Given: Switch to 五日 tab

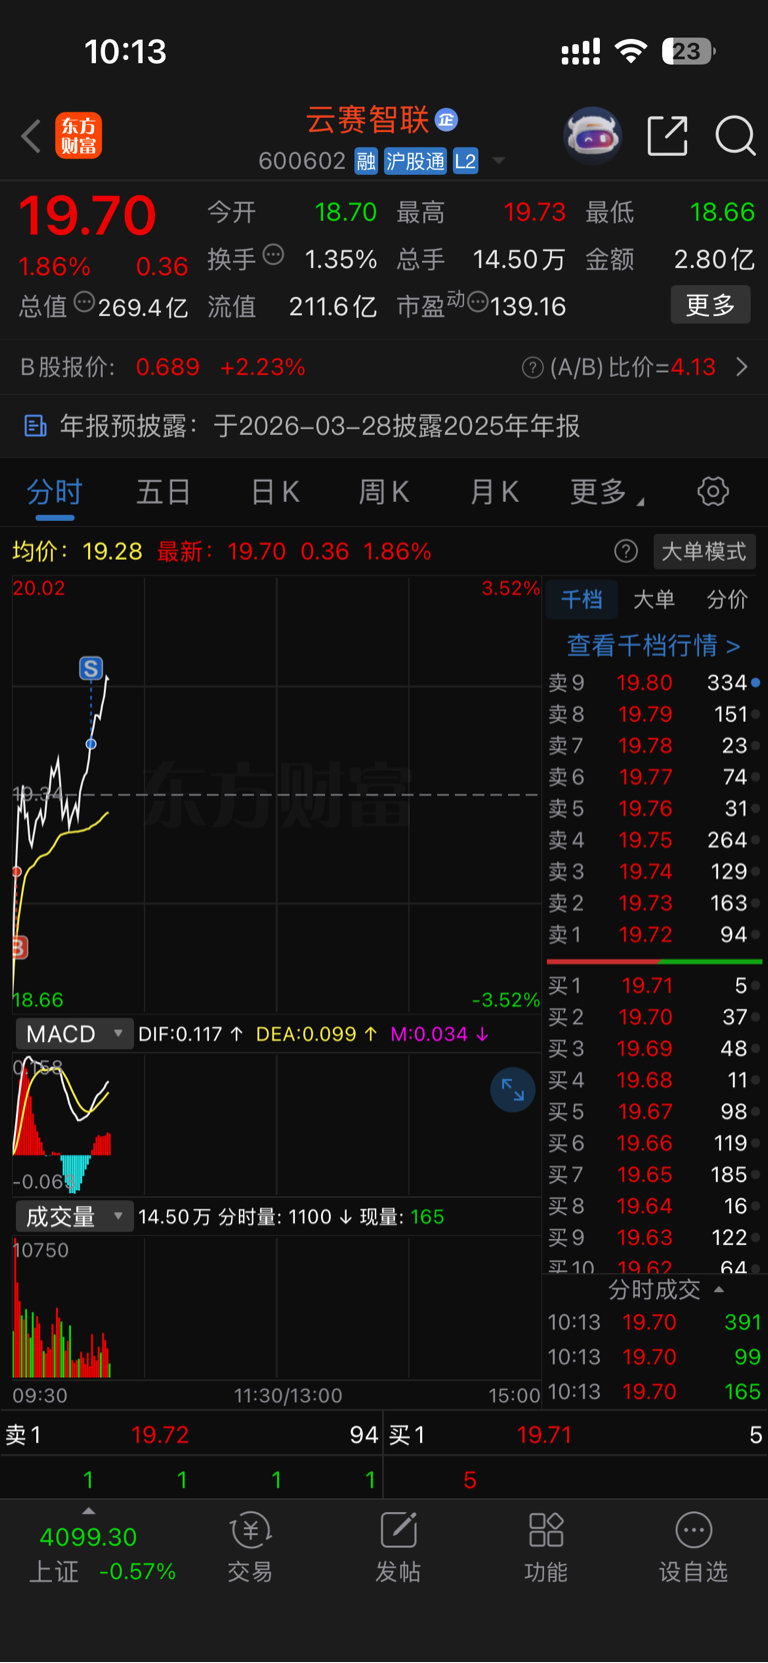Looking at the screenshot, I should tap(164, 492).
